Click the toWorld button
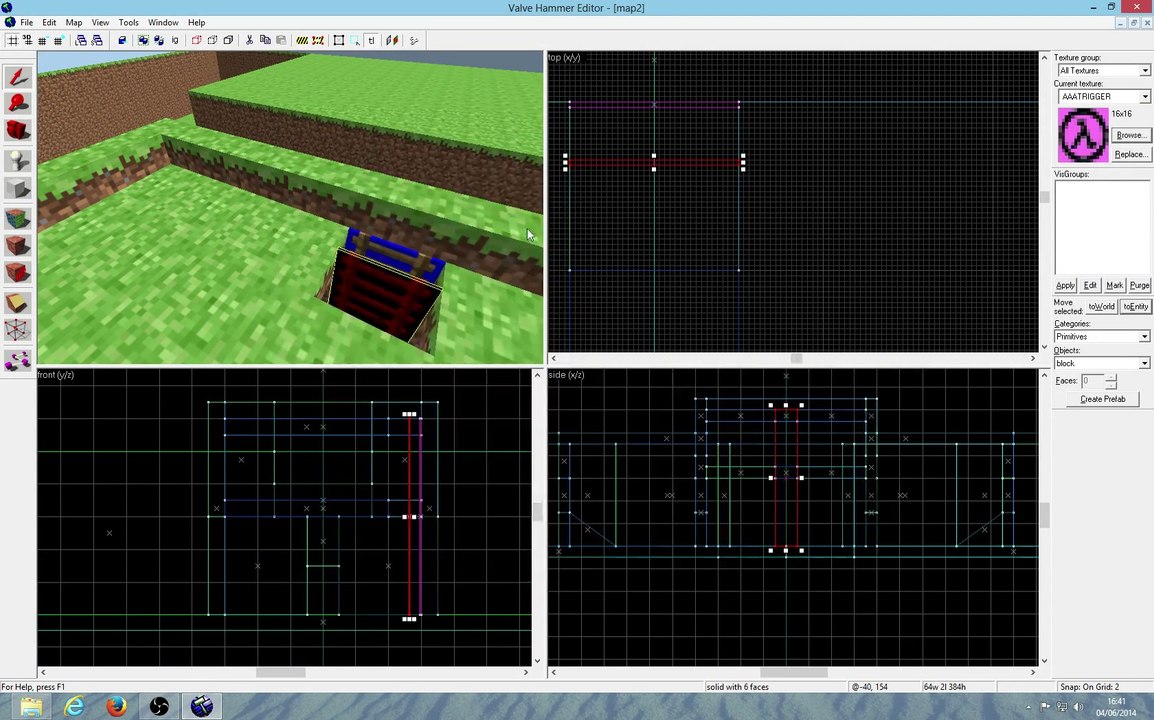 point(1101,306)
